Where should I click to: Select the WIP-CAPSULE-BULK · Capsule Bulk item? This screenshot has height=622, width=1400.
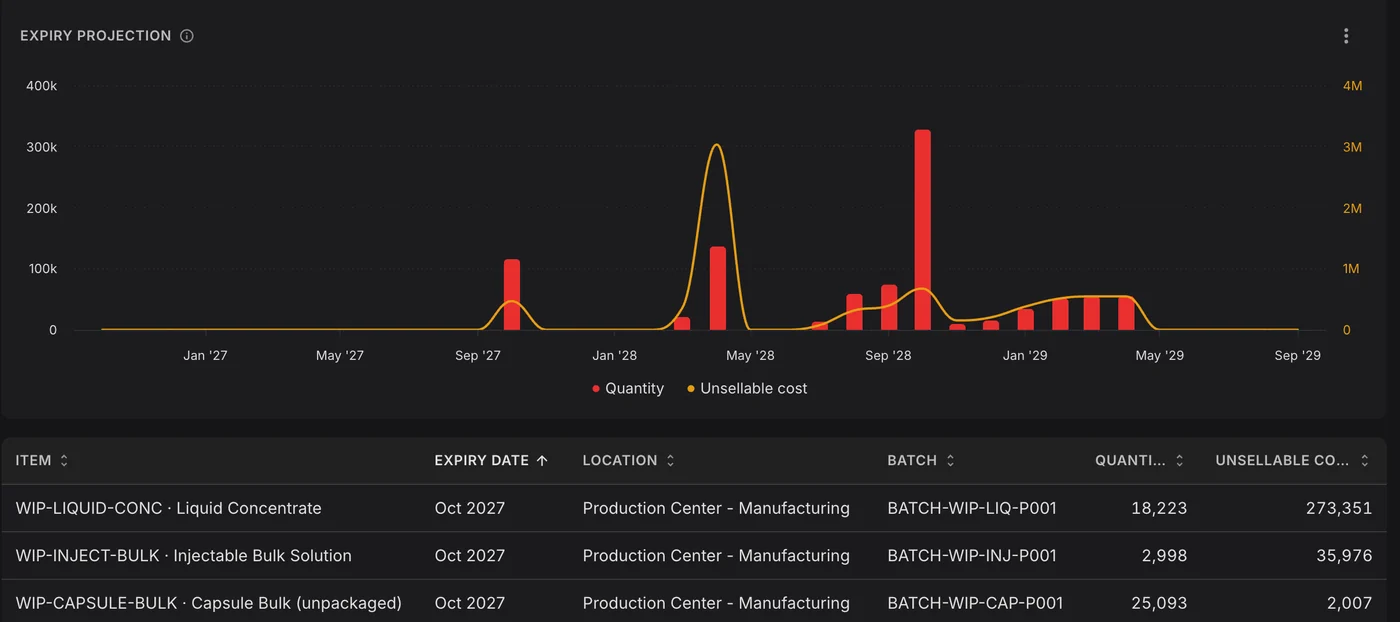click(x=209, y=603)
